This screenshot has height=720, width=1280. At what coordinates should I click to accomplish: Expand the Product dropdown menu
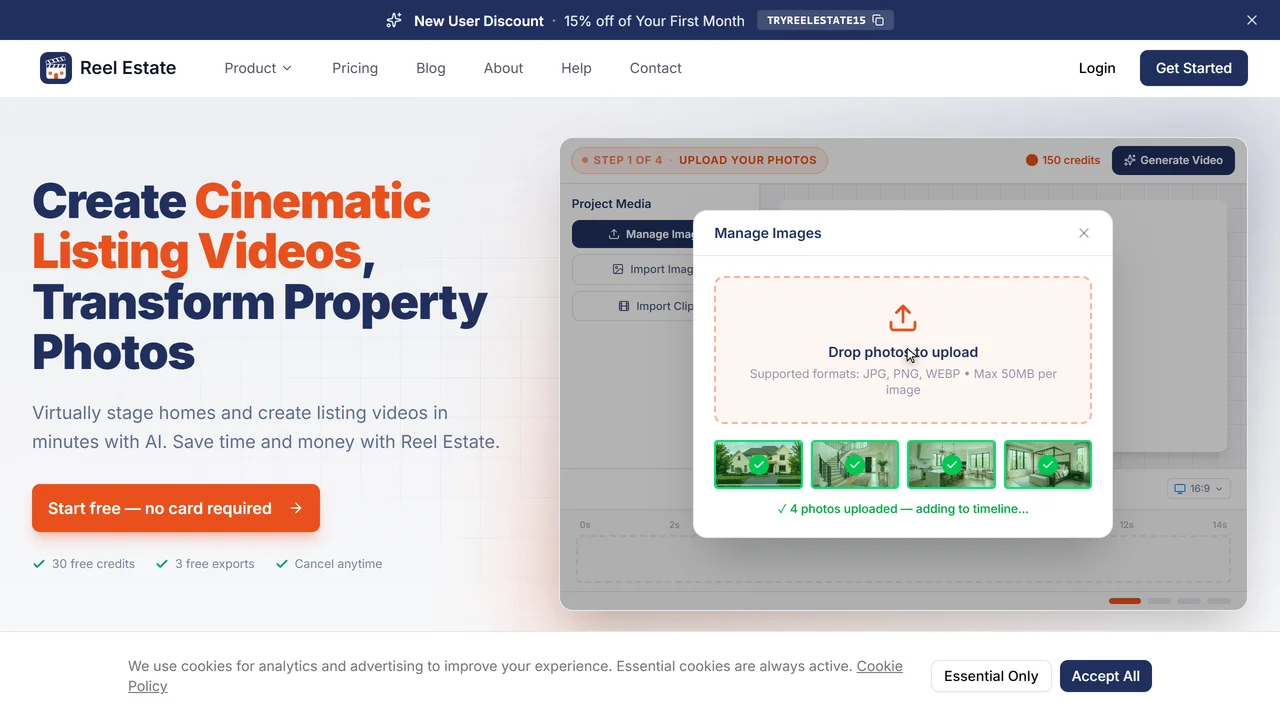pos(258,68)
